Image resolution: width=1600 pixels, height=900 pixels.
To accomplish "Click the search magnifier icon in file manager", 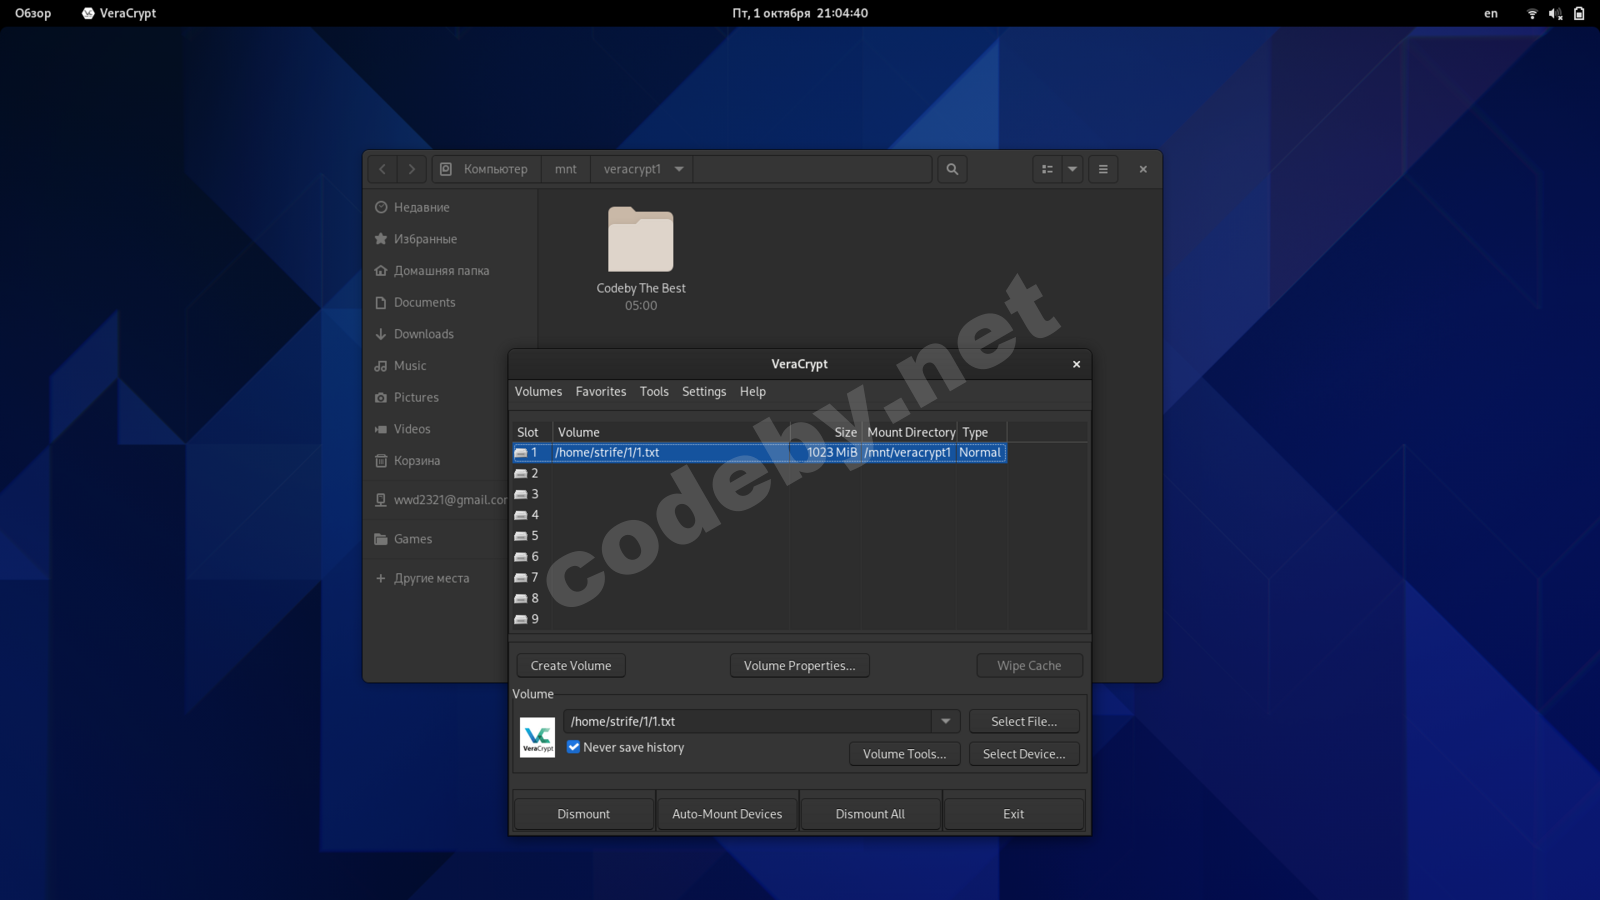I will [952, 169].
